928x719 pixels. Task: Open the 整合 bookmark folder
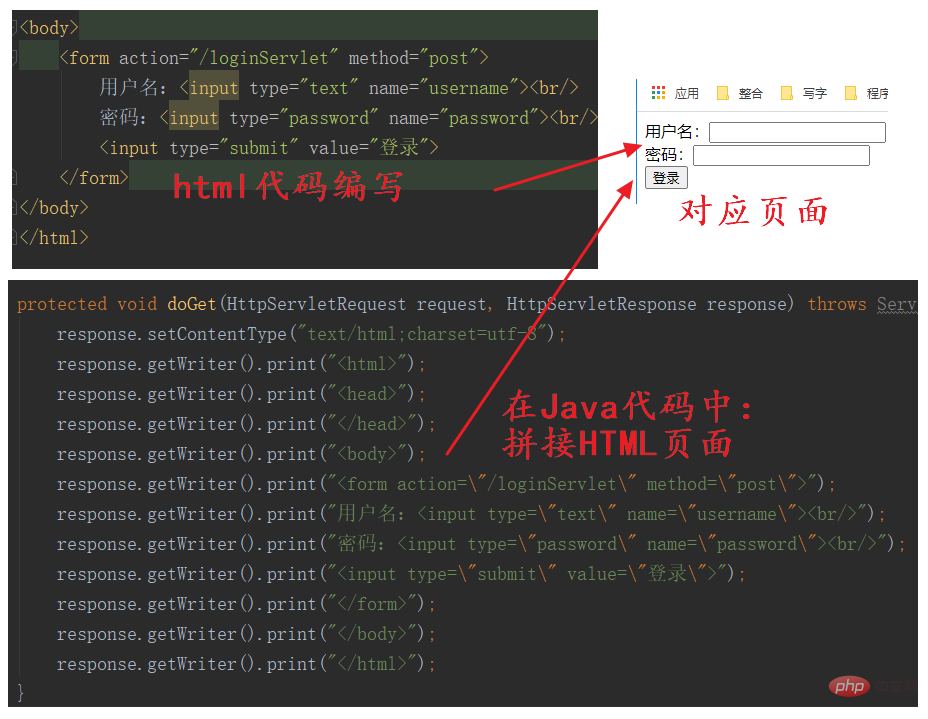click(739, 93)
